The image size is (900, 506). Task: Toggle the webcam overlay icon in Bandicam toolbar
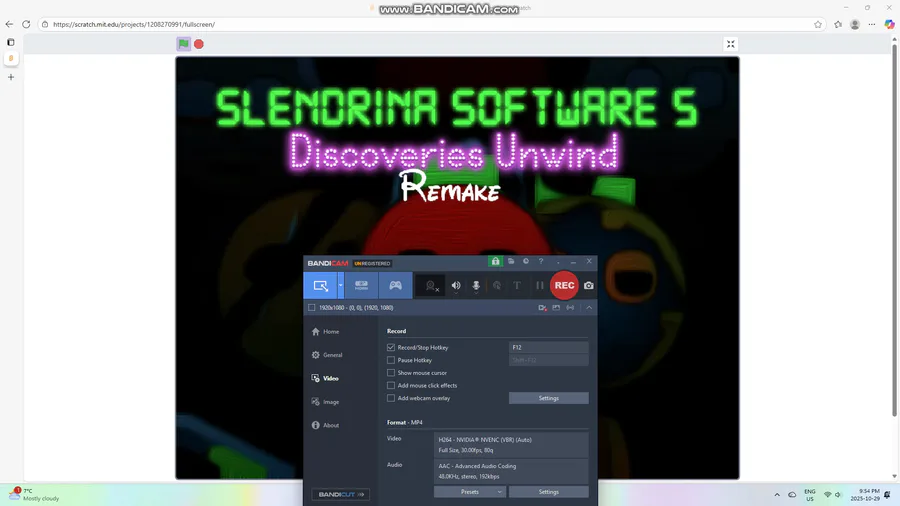point(432,286)
